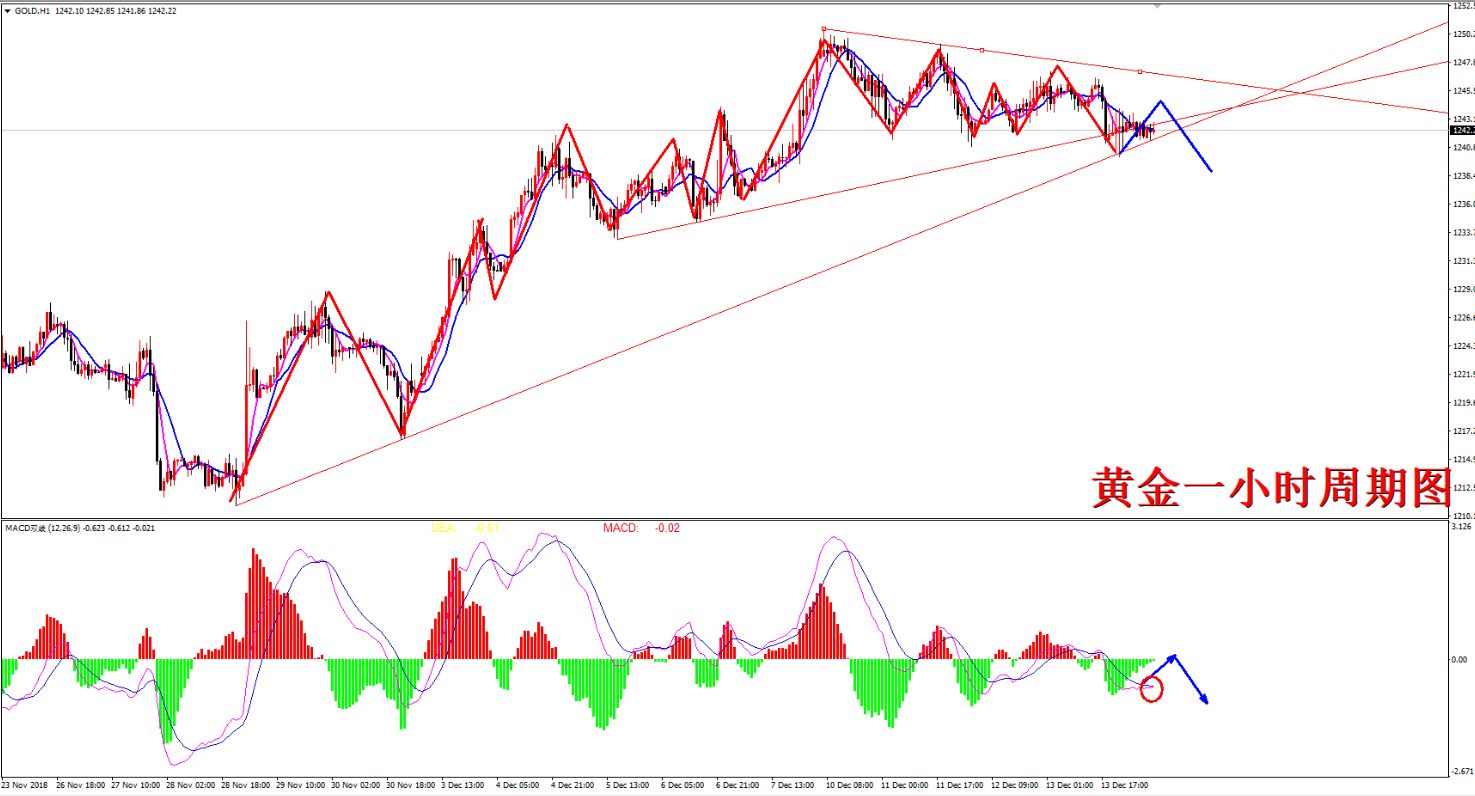Click the red MACD: -0.02 value label
1475x796 pixels.
click(641, 527)
